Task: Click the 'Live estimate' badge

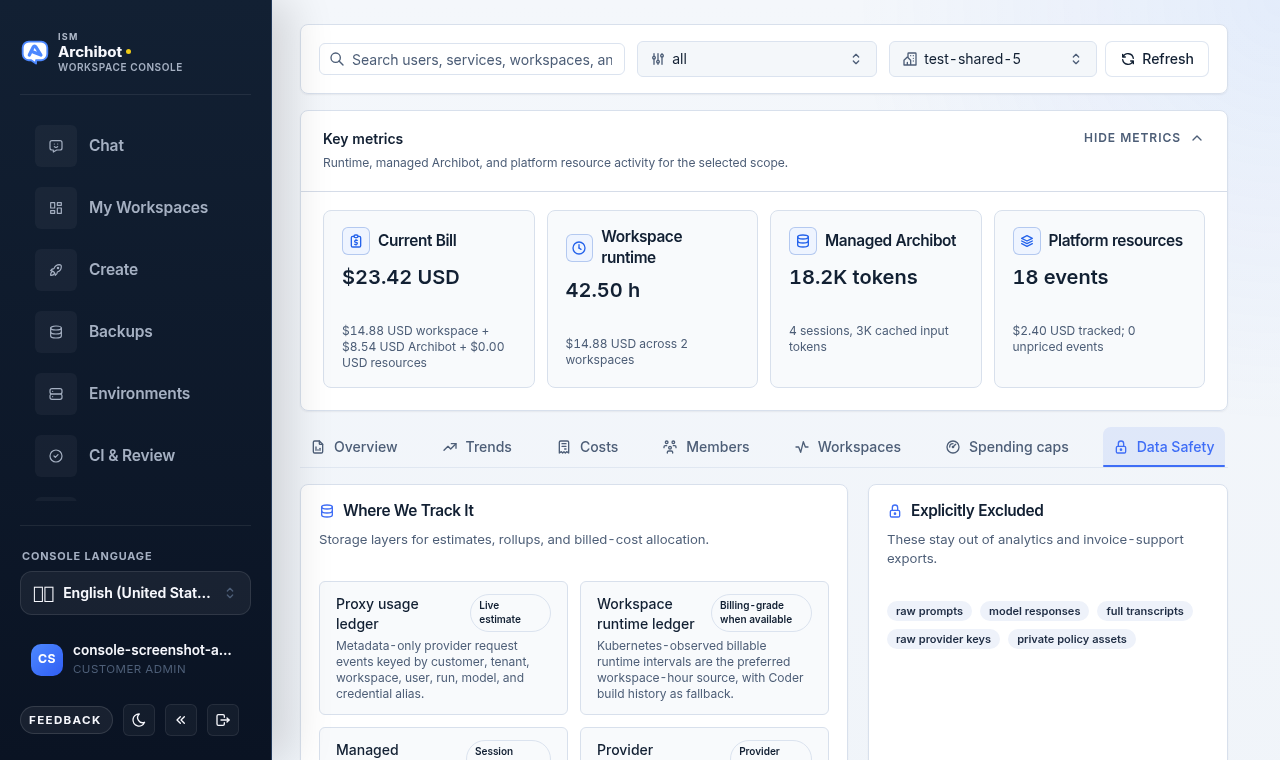Action: pos(510,613)
